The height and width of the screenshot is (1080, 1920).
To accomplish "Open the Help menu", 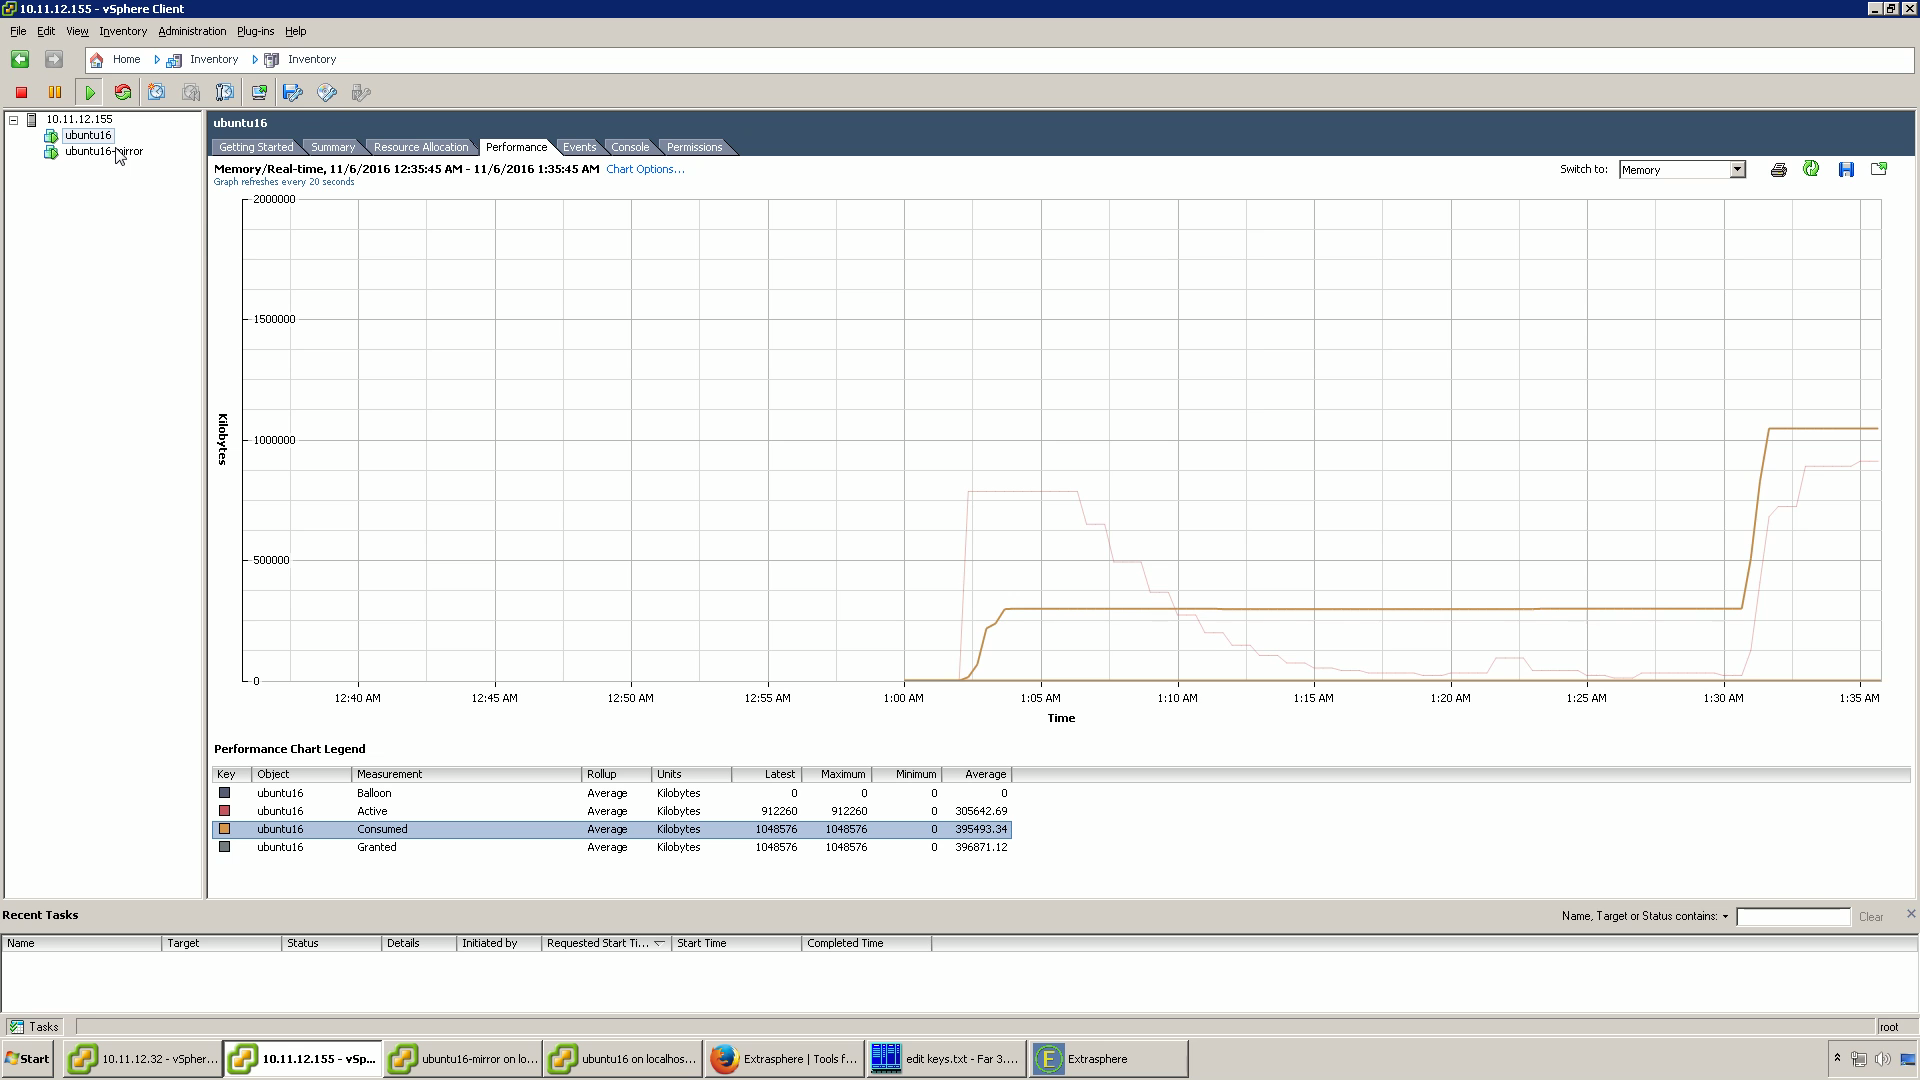I will (x=295, y=31).
